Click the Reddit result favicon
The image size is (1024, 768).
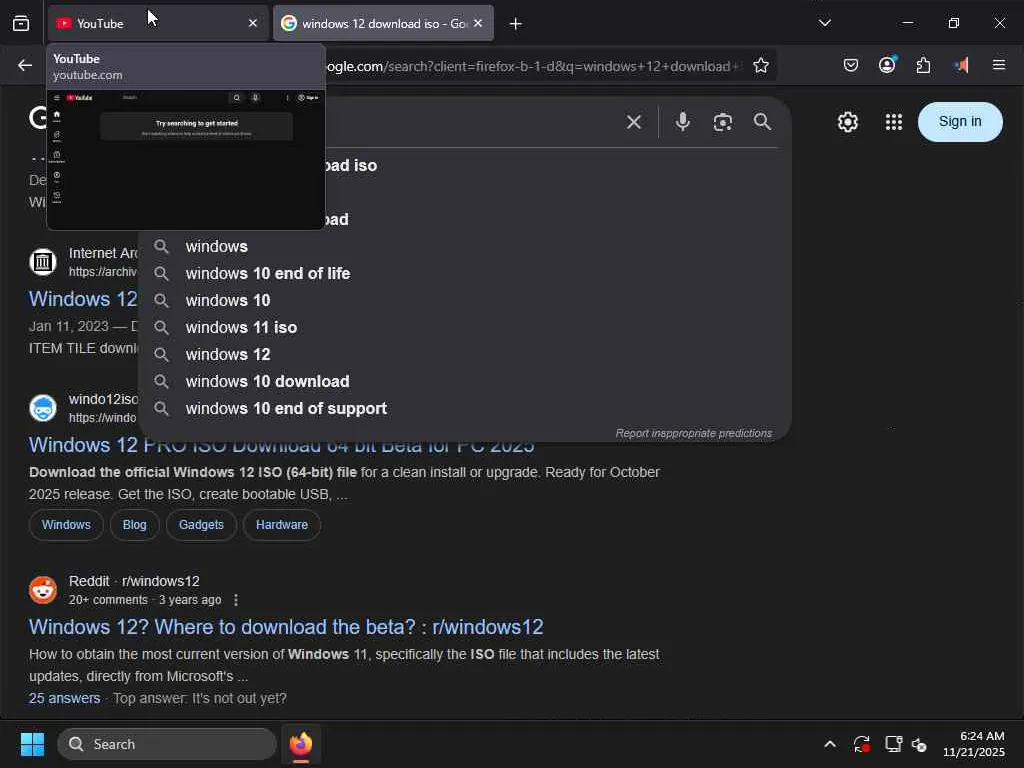tap(43, 590)
